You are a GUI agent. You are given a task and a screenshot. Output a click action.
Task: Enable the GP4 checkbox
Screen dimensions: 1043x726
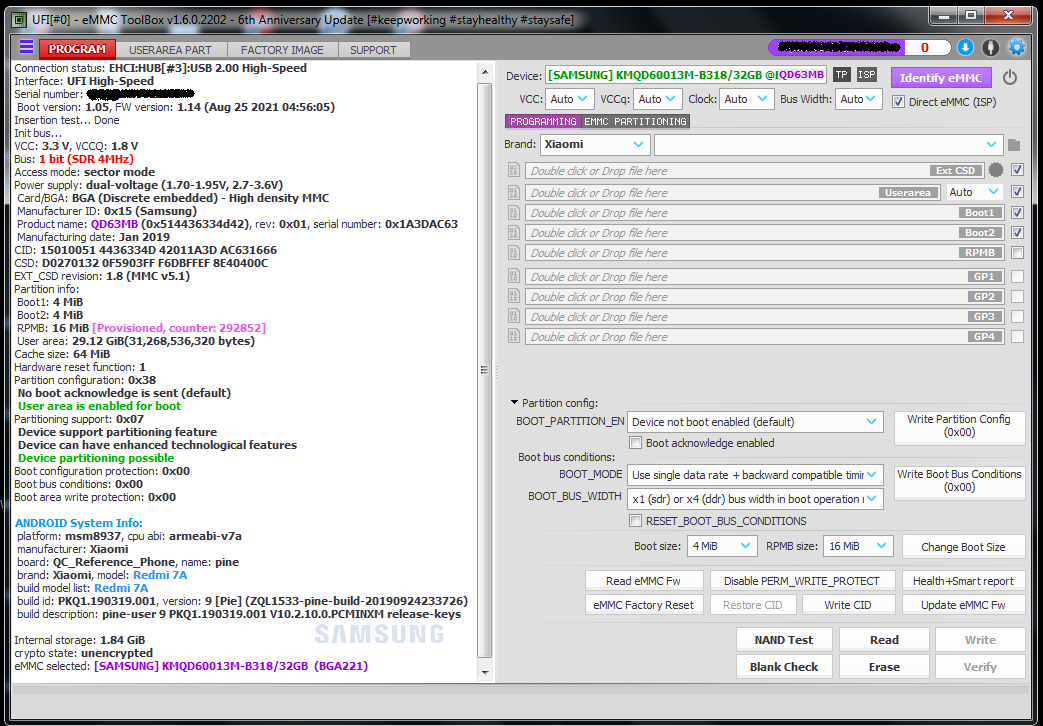click(x=1017, y=336)
